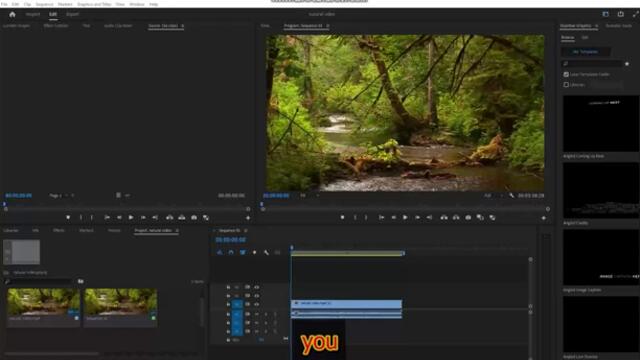Open the Effect Controls panel tab
Viewport: 640px width, 360px height.
tap(56, 26)
